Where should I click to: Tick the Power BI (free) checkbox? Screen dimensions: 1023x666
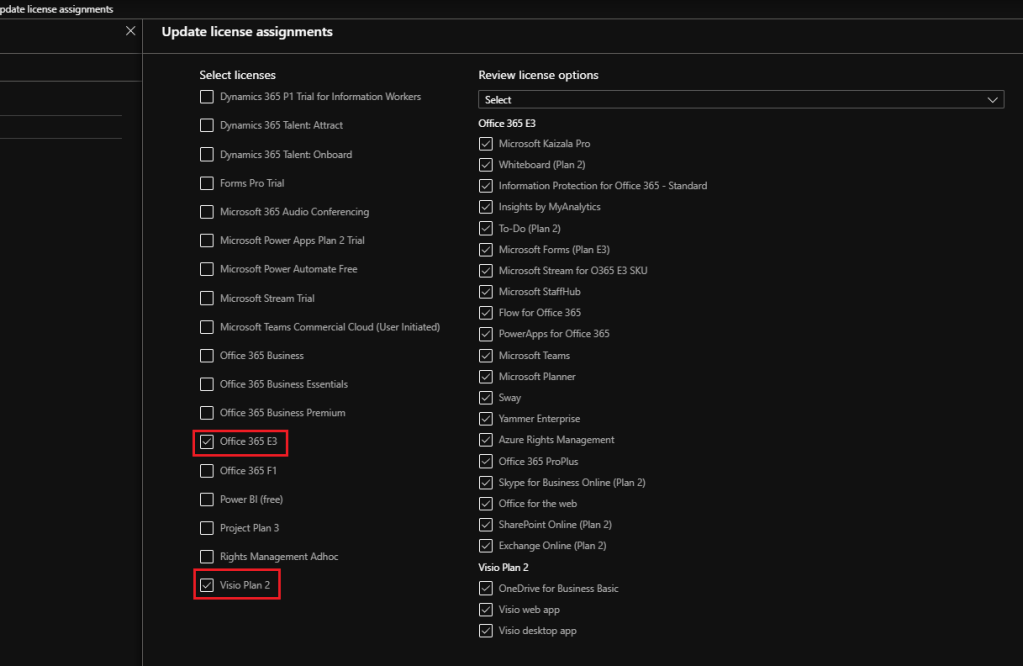pyautogui.click(x=207, y=499)
